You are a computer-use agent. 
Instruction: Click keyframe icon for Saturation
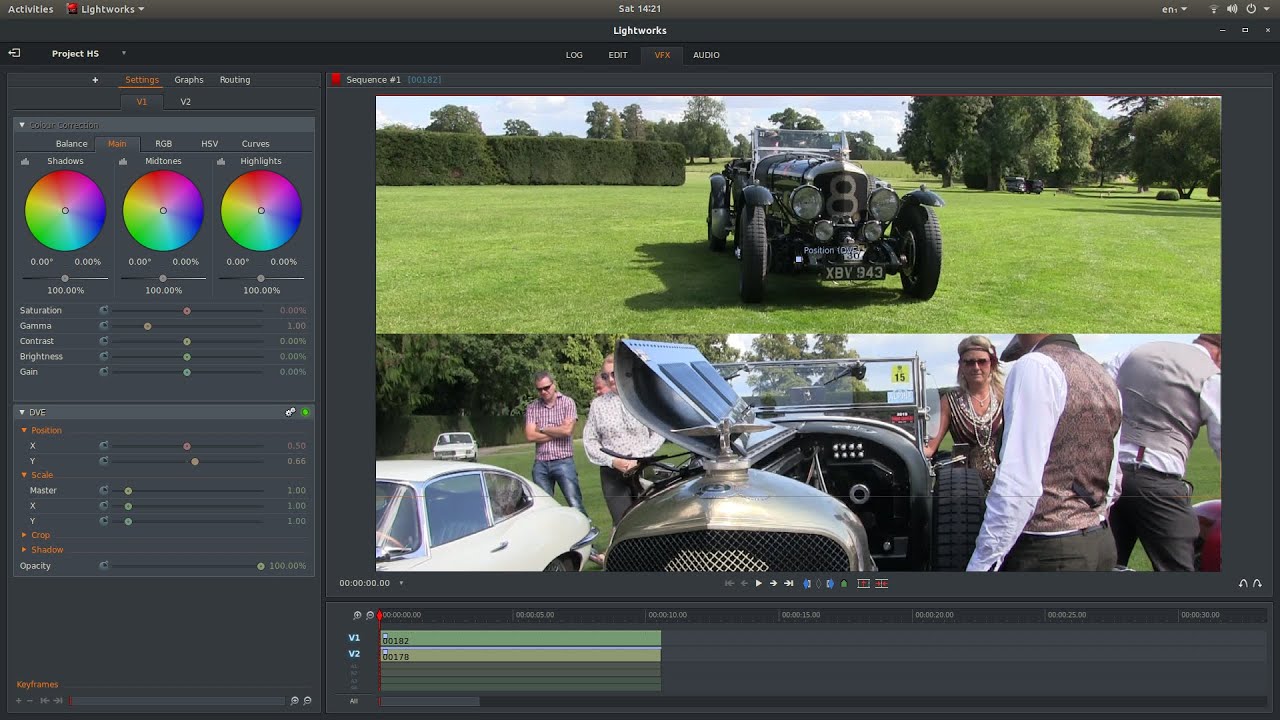104,310
